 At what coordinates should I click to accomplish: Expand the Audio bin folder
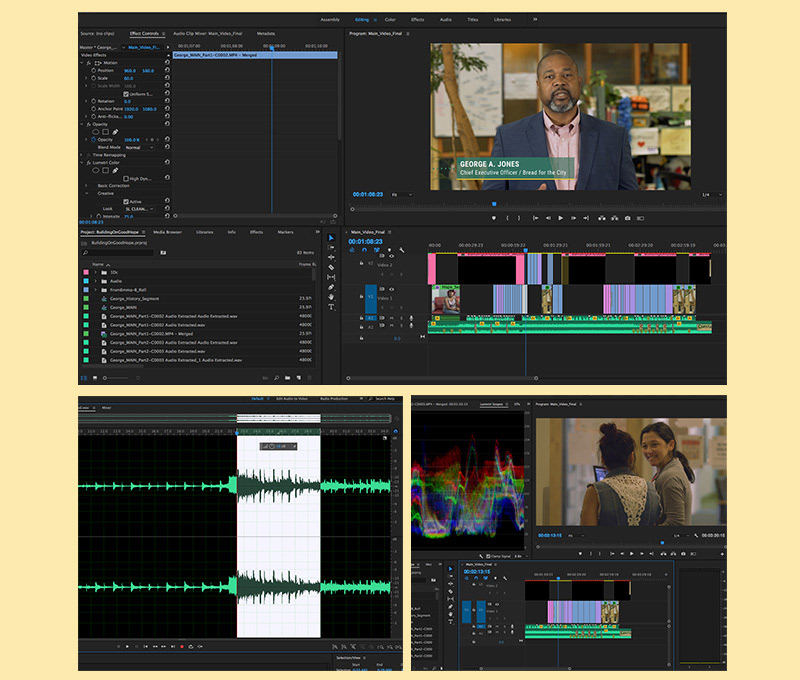click(95, 281)
